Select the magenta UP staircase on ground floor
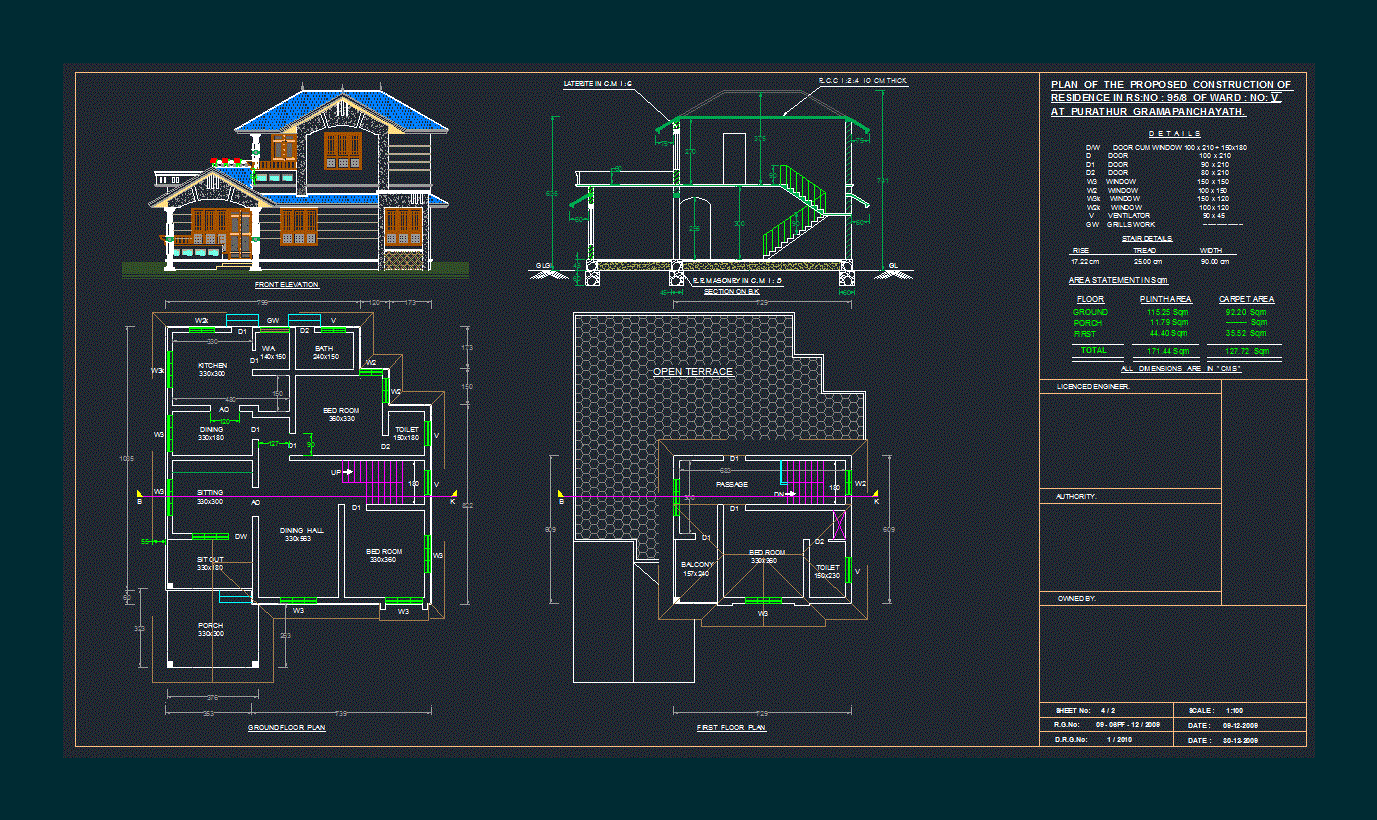This screenshot has height=820, width=1377. pyautogui.click(x=380, y=482)
